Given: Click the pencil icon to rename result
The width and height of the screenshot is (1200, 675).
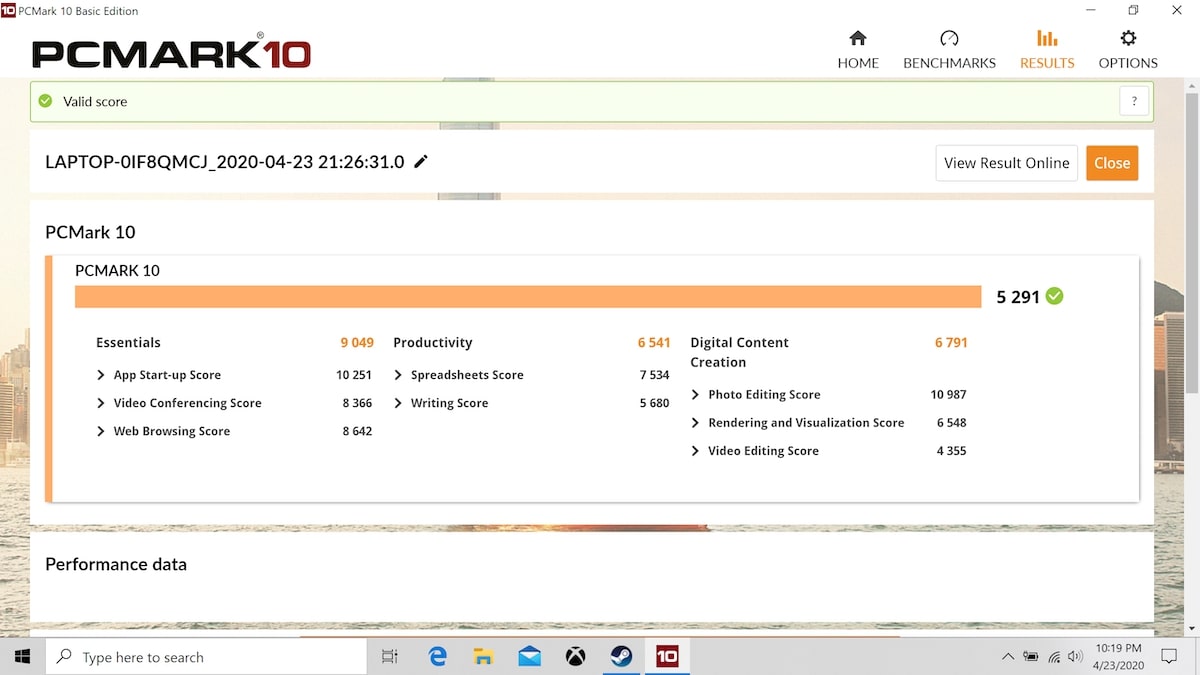Looking at the screenshot, I should click(421, 162).
